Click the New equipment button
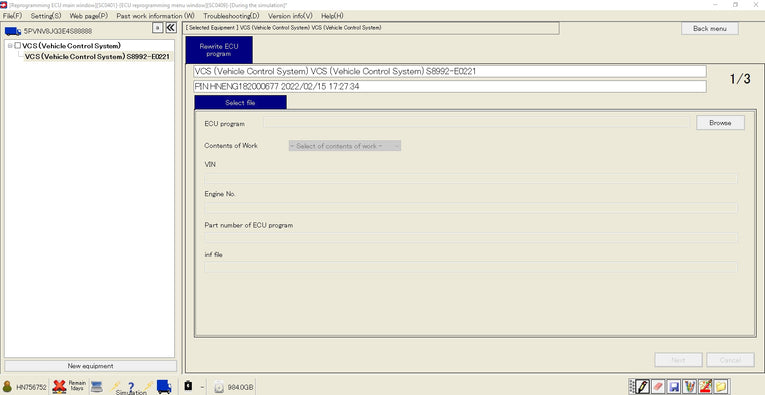Screen dimensions: 765x395 point(90,366)
